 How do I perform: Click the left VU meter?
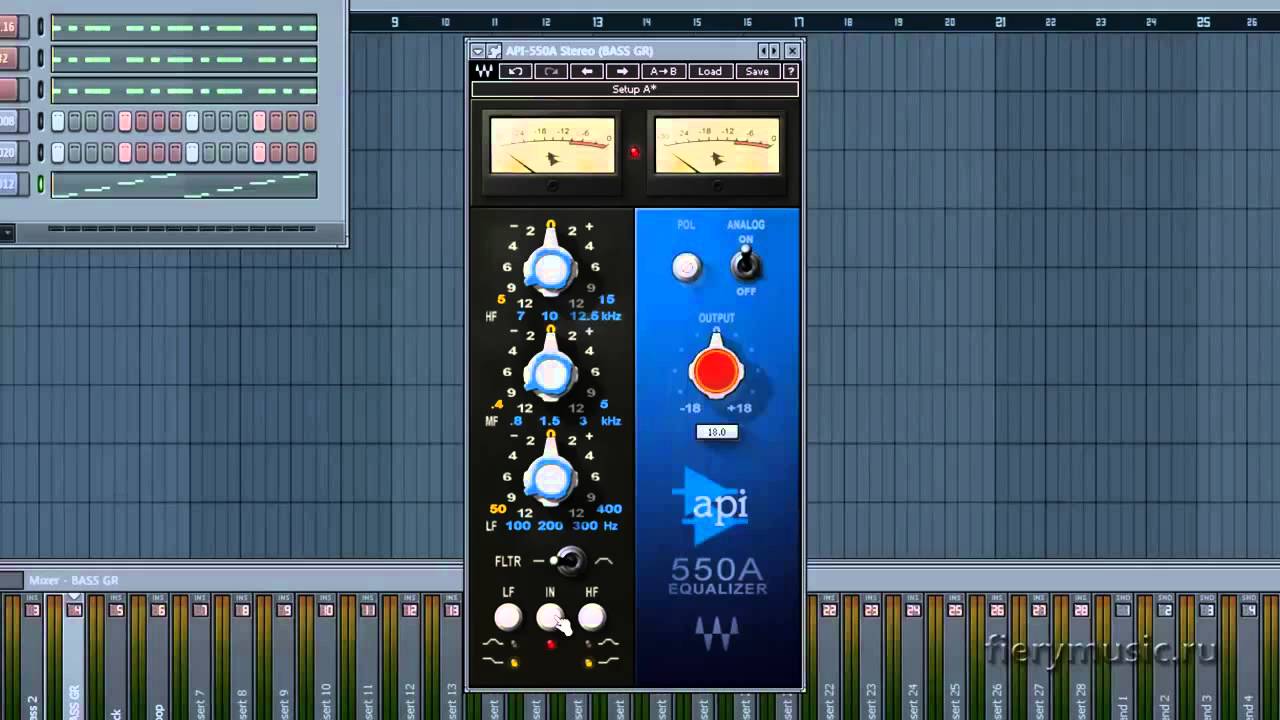click(552, 146)
